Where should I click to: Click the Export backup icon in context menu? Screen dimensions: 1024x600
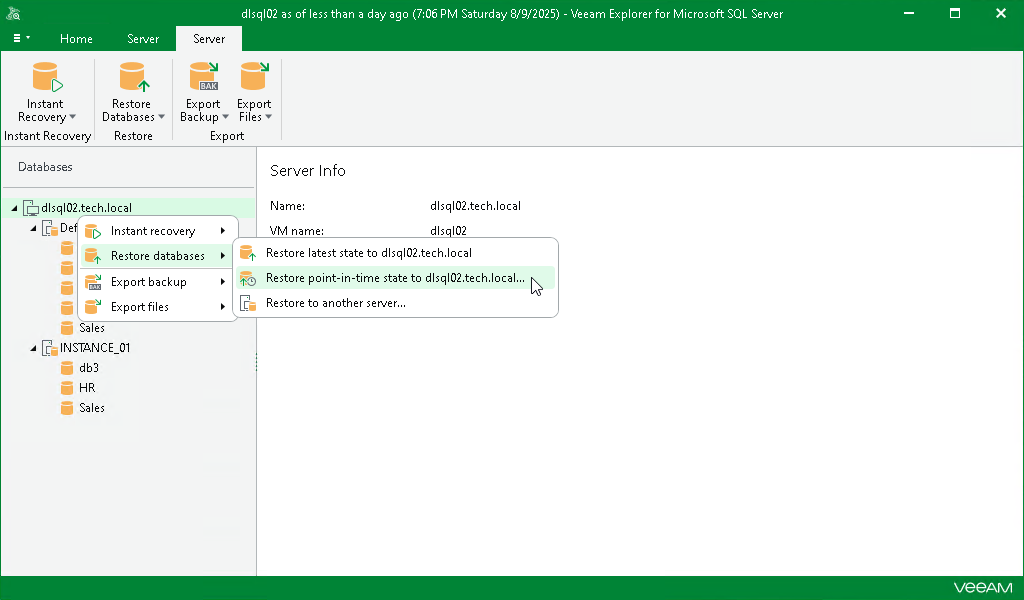click(x=94, y=281)
